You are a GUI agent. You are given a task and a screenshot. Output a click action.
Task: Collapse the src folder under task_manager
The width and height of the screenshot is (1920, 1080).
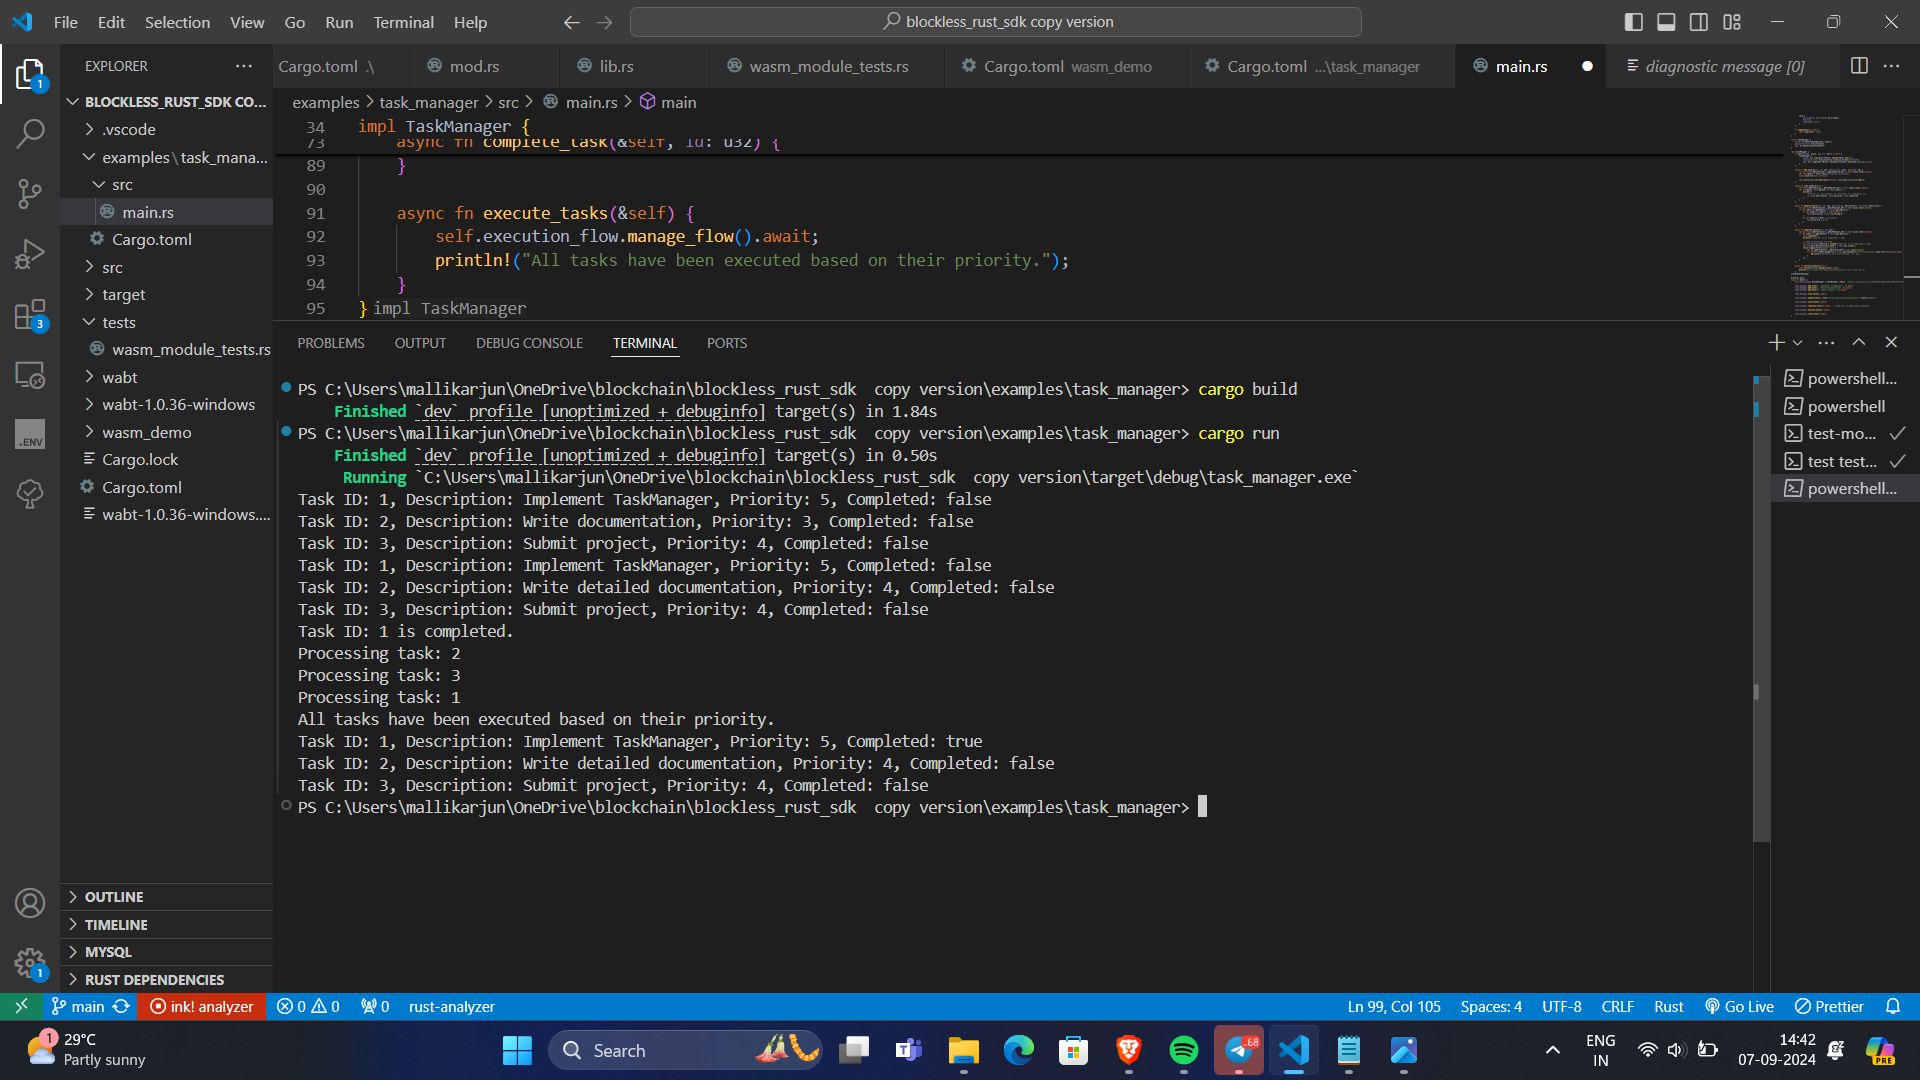coord(166,184)
